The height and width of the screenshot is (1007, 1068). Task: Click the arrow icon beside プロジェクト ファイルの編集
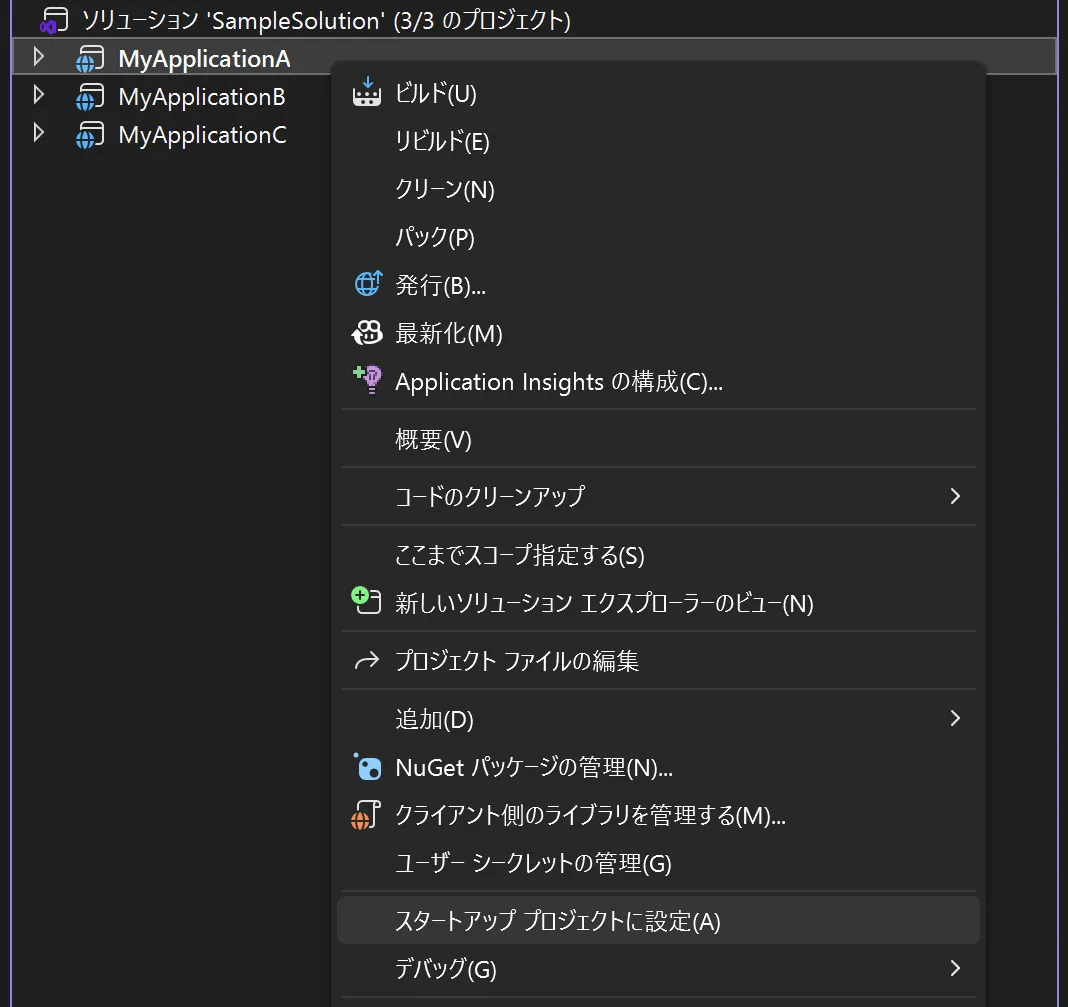(366, 660)
